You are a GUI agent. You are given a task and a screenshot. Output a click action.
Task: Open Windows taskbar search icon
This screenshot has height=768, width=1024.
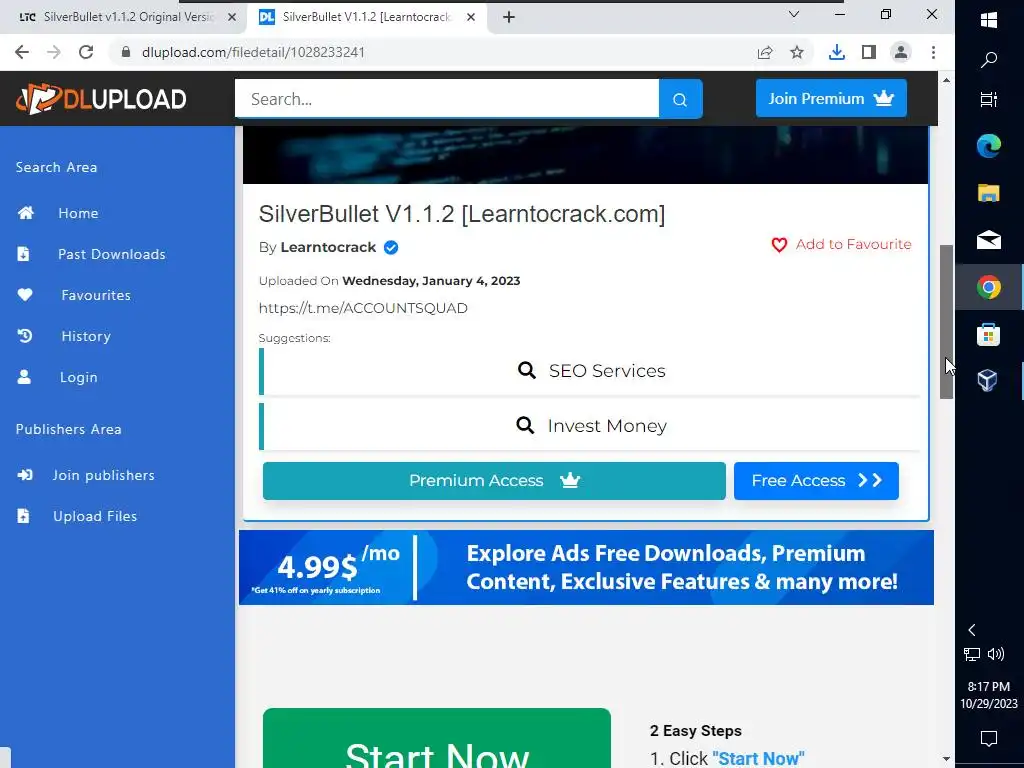click(989, 60)
